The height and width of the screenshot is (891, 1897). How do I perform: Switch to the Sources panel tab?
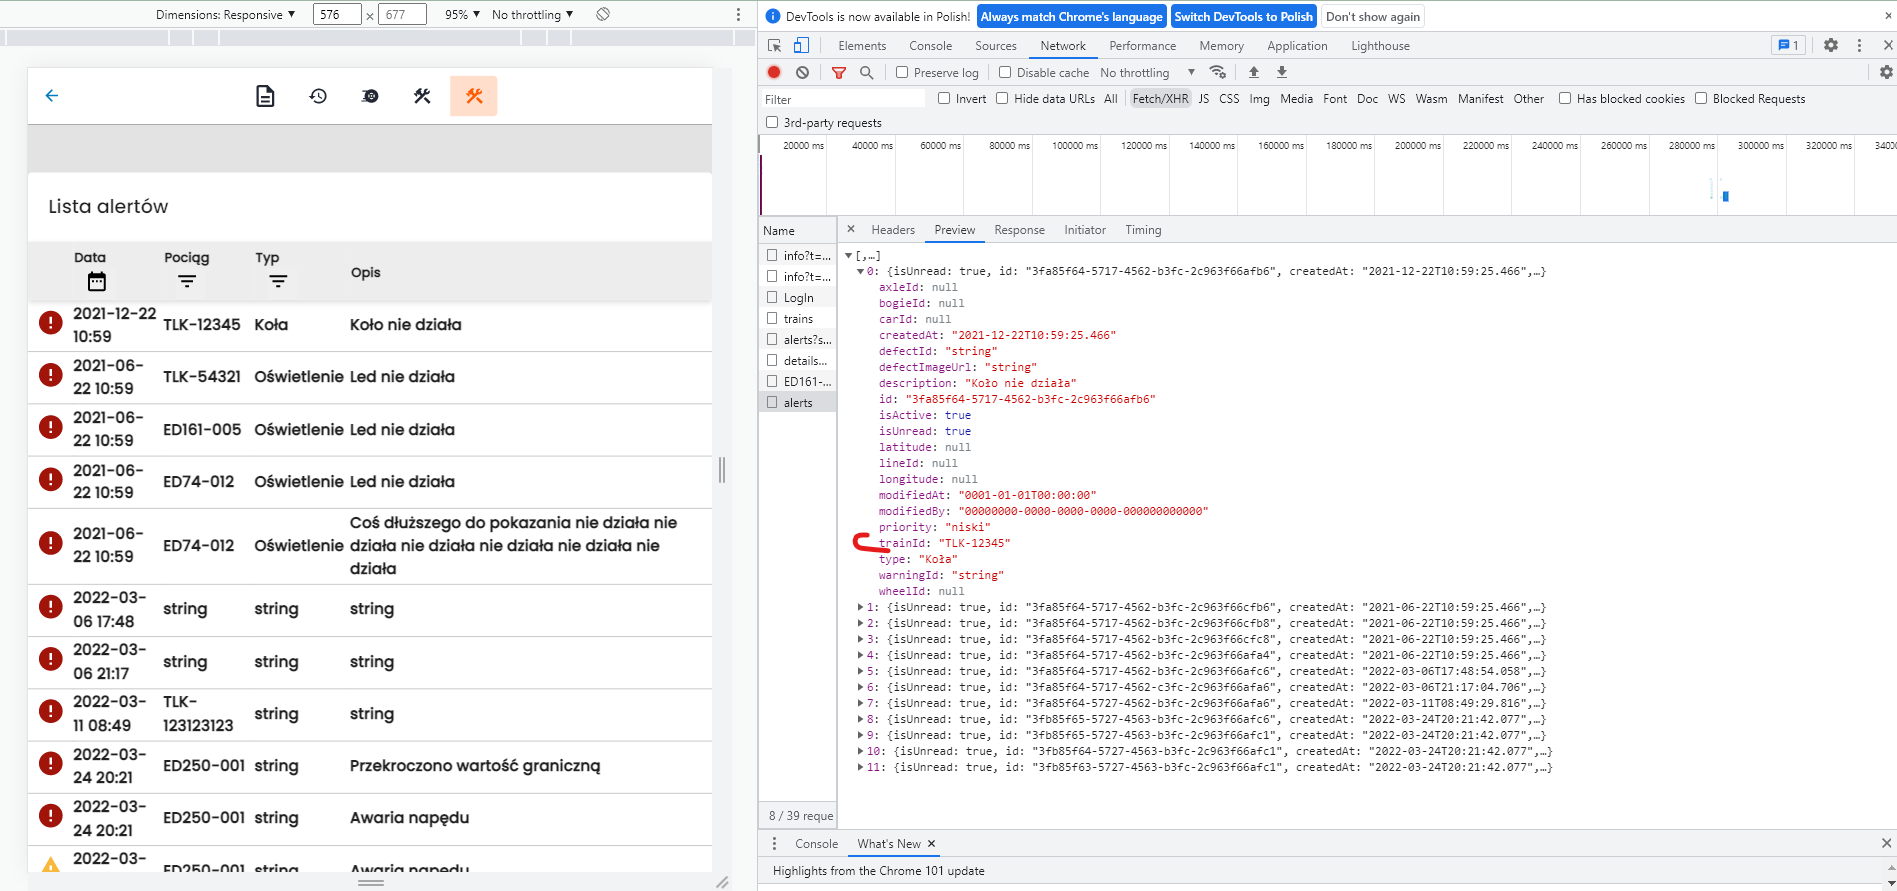point(996,45)
